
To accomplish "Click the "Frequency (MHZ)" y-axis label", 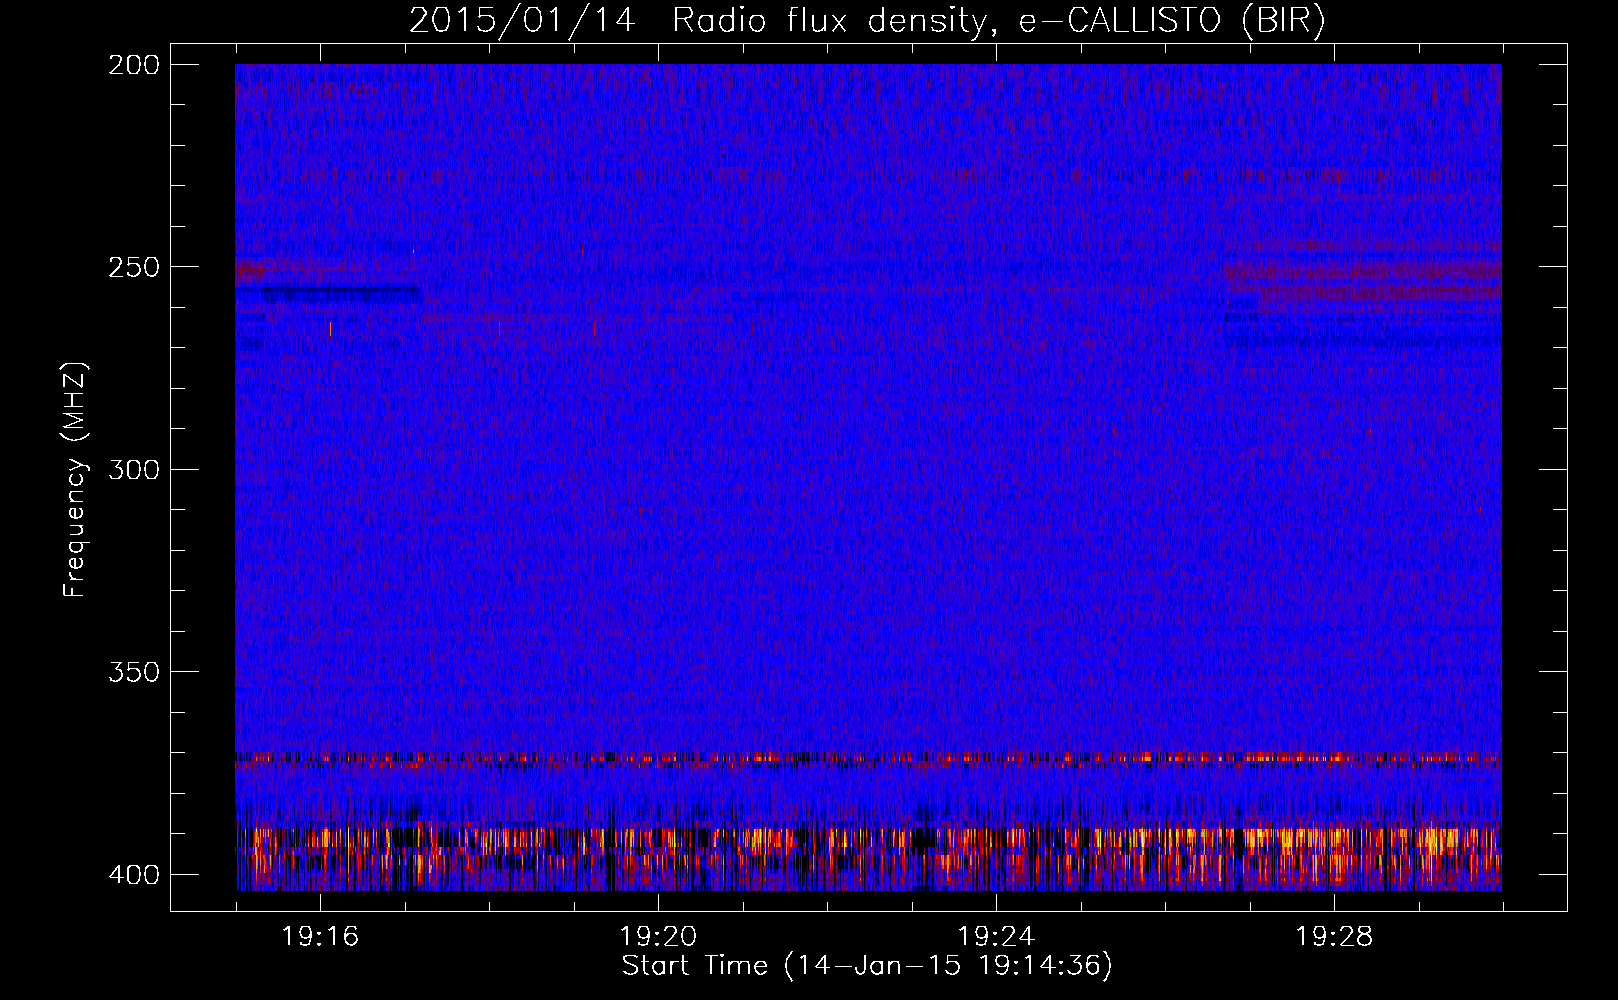I will pos(75,479).
